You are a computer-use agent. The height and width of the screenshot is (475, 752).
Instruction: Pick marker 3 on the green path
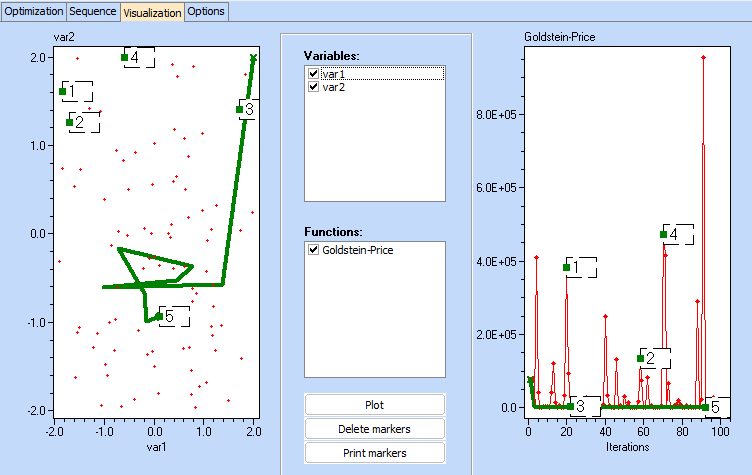(x=240, y=109)
